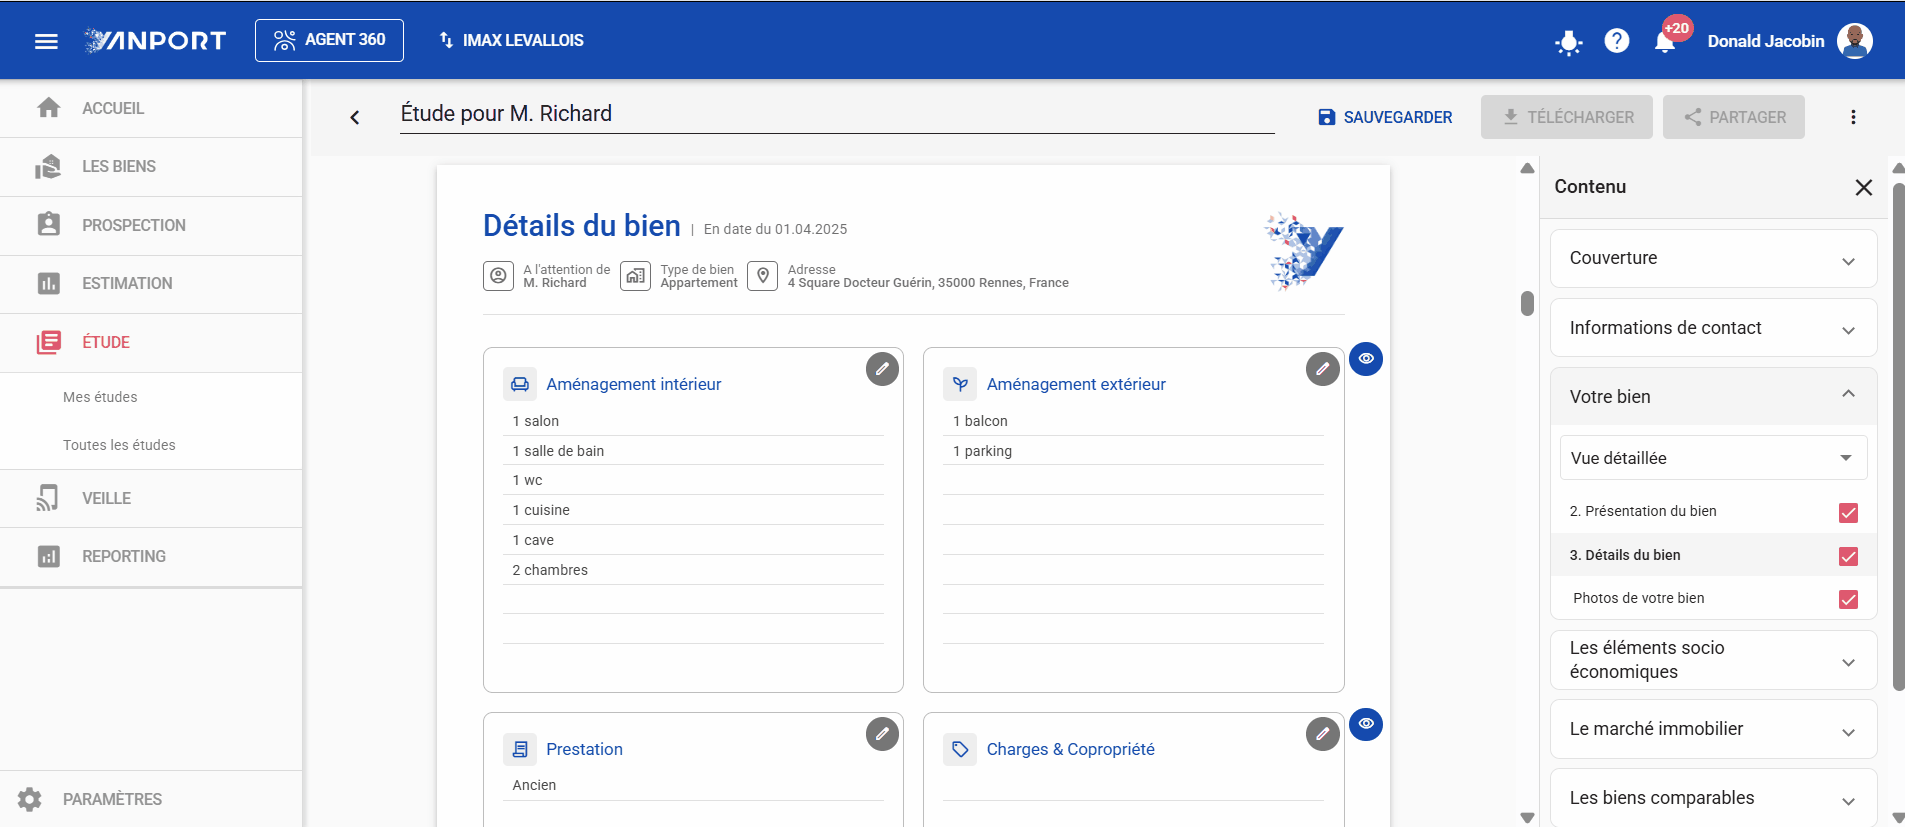Open the hamburger navigation menu

coord(46,41)
